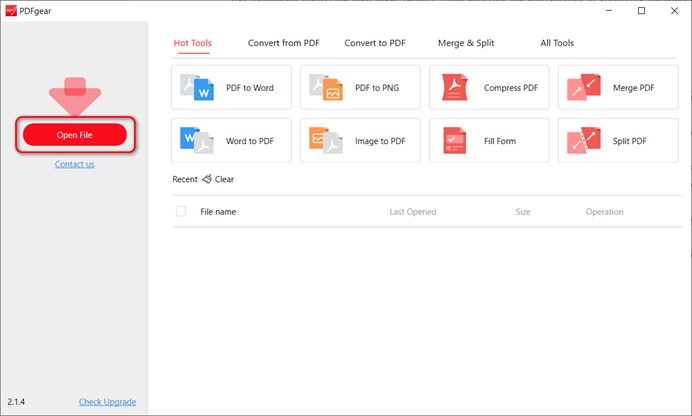Click the broom icon beside Clear

(207, 179)
